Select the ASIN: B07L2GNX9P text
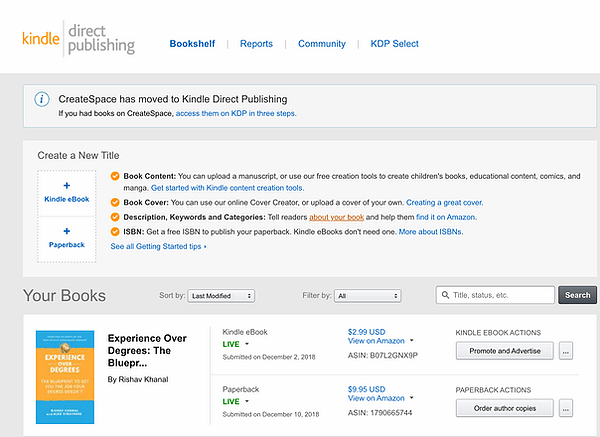Viewport: 600px width, 437px height. [383, 355]
